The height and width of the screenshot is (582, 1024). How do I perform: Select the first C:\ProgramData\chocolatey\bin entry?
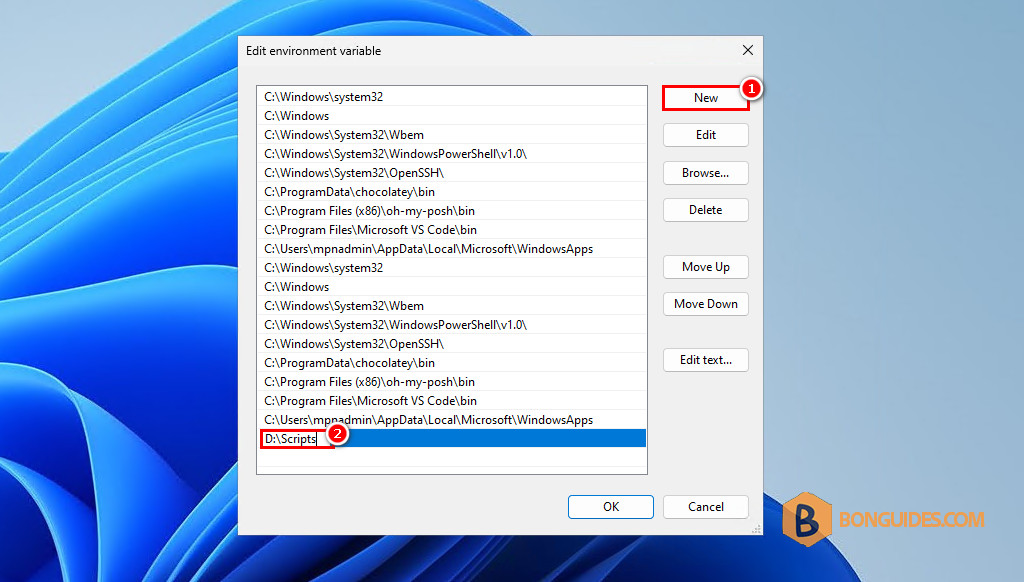[452, 191]
